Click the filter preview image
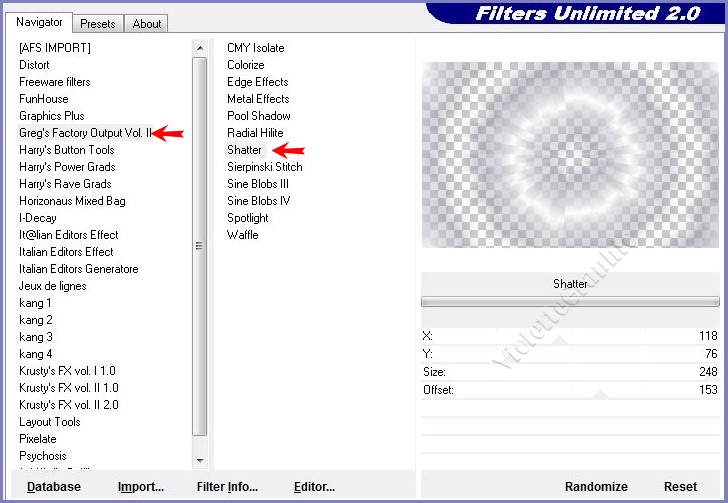The height and width of the screenshot is (503, 728). pos(570,155)
